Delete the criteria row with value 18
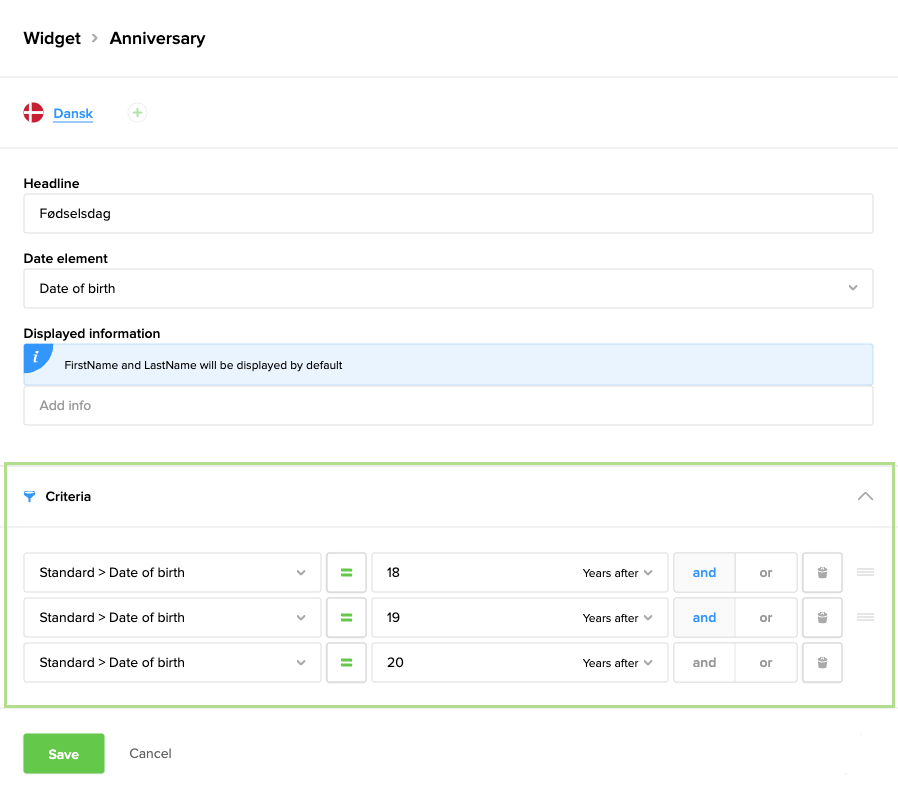 coord(822,573)
